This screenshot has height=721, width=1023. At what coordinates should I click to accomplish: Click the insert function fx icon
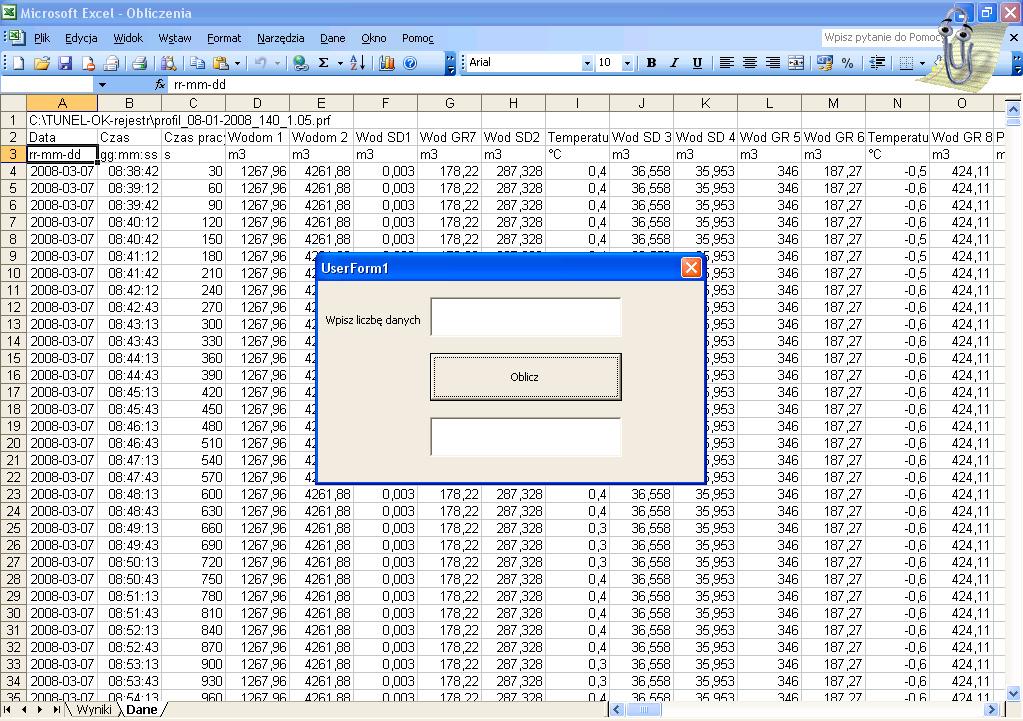pyautogui.click(x=160, y=84)
